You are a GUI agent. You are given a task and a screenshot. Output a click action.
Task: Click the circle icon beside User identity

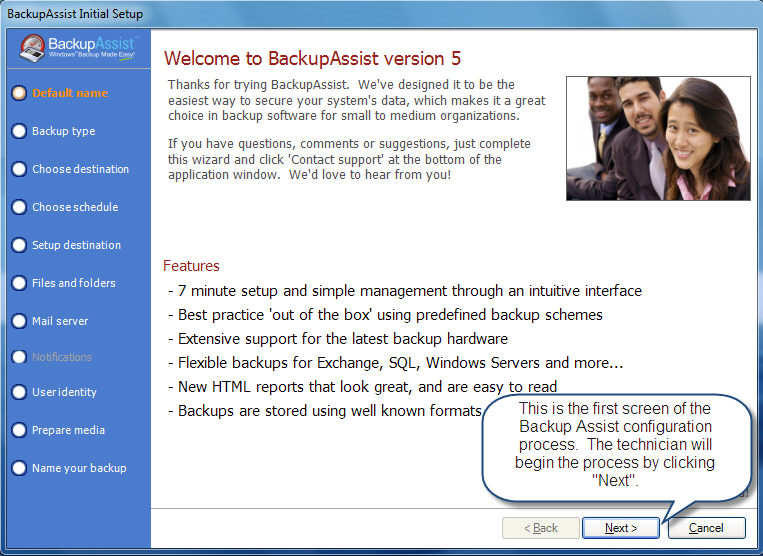click(18, 392)
